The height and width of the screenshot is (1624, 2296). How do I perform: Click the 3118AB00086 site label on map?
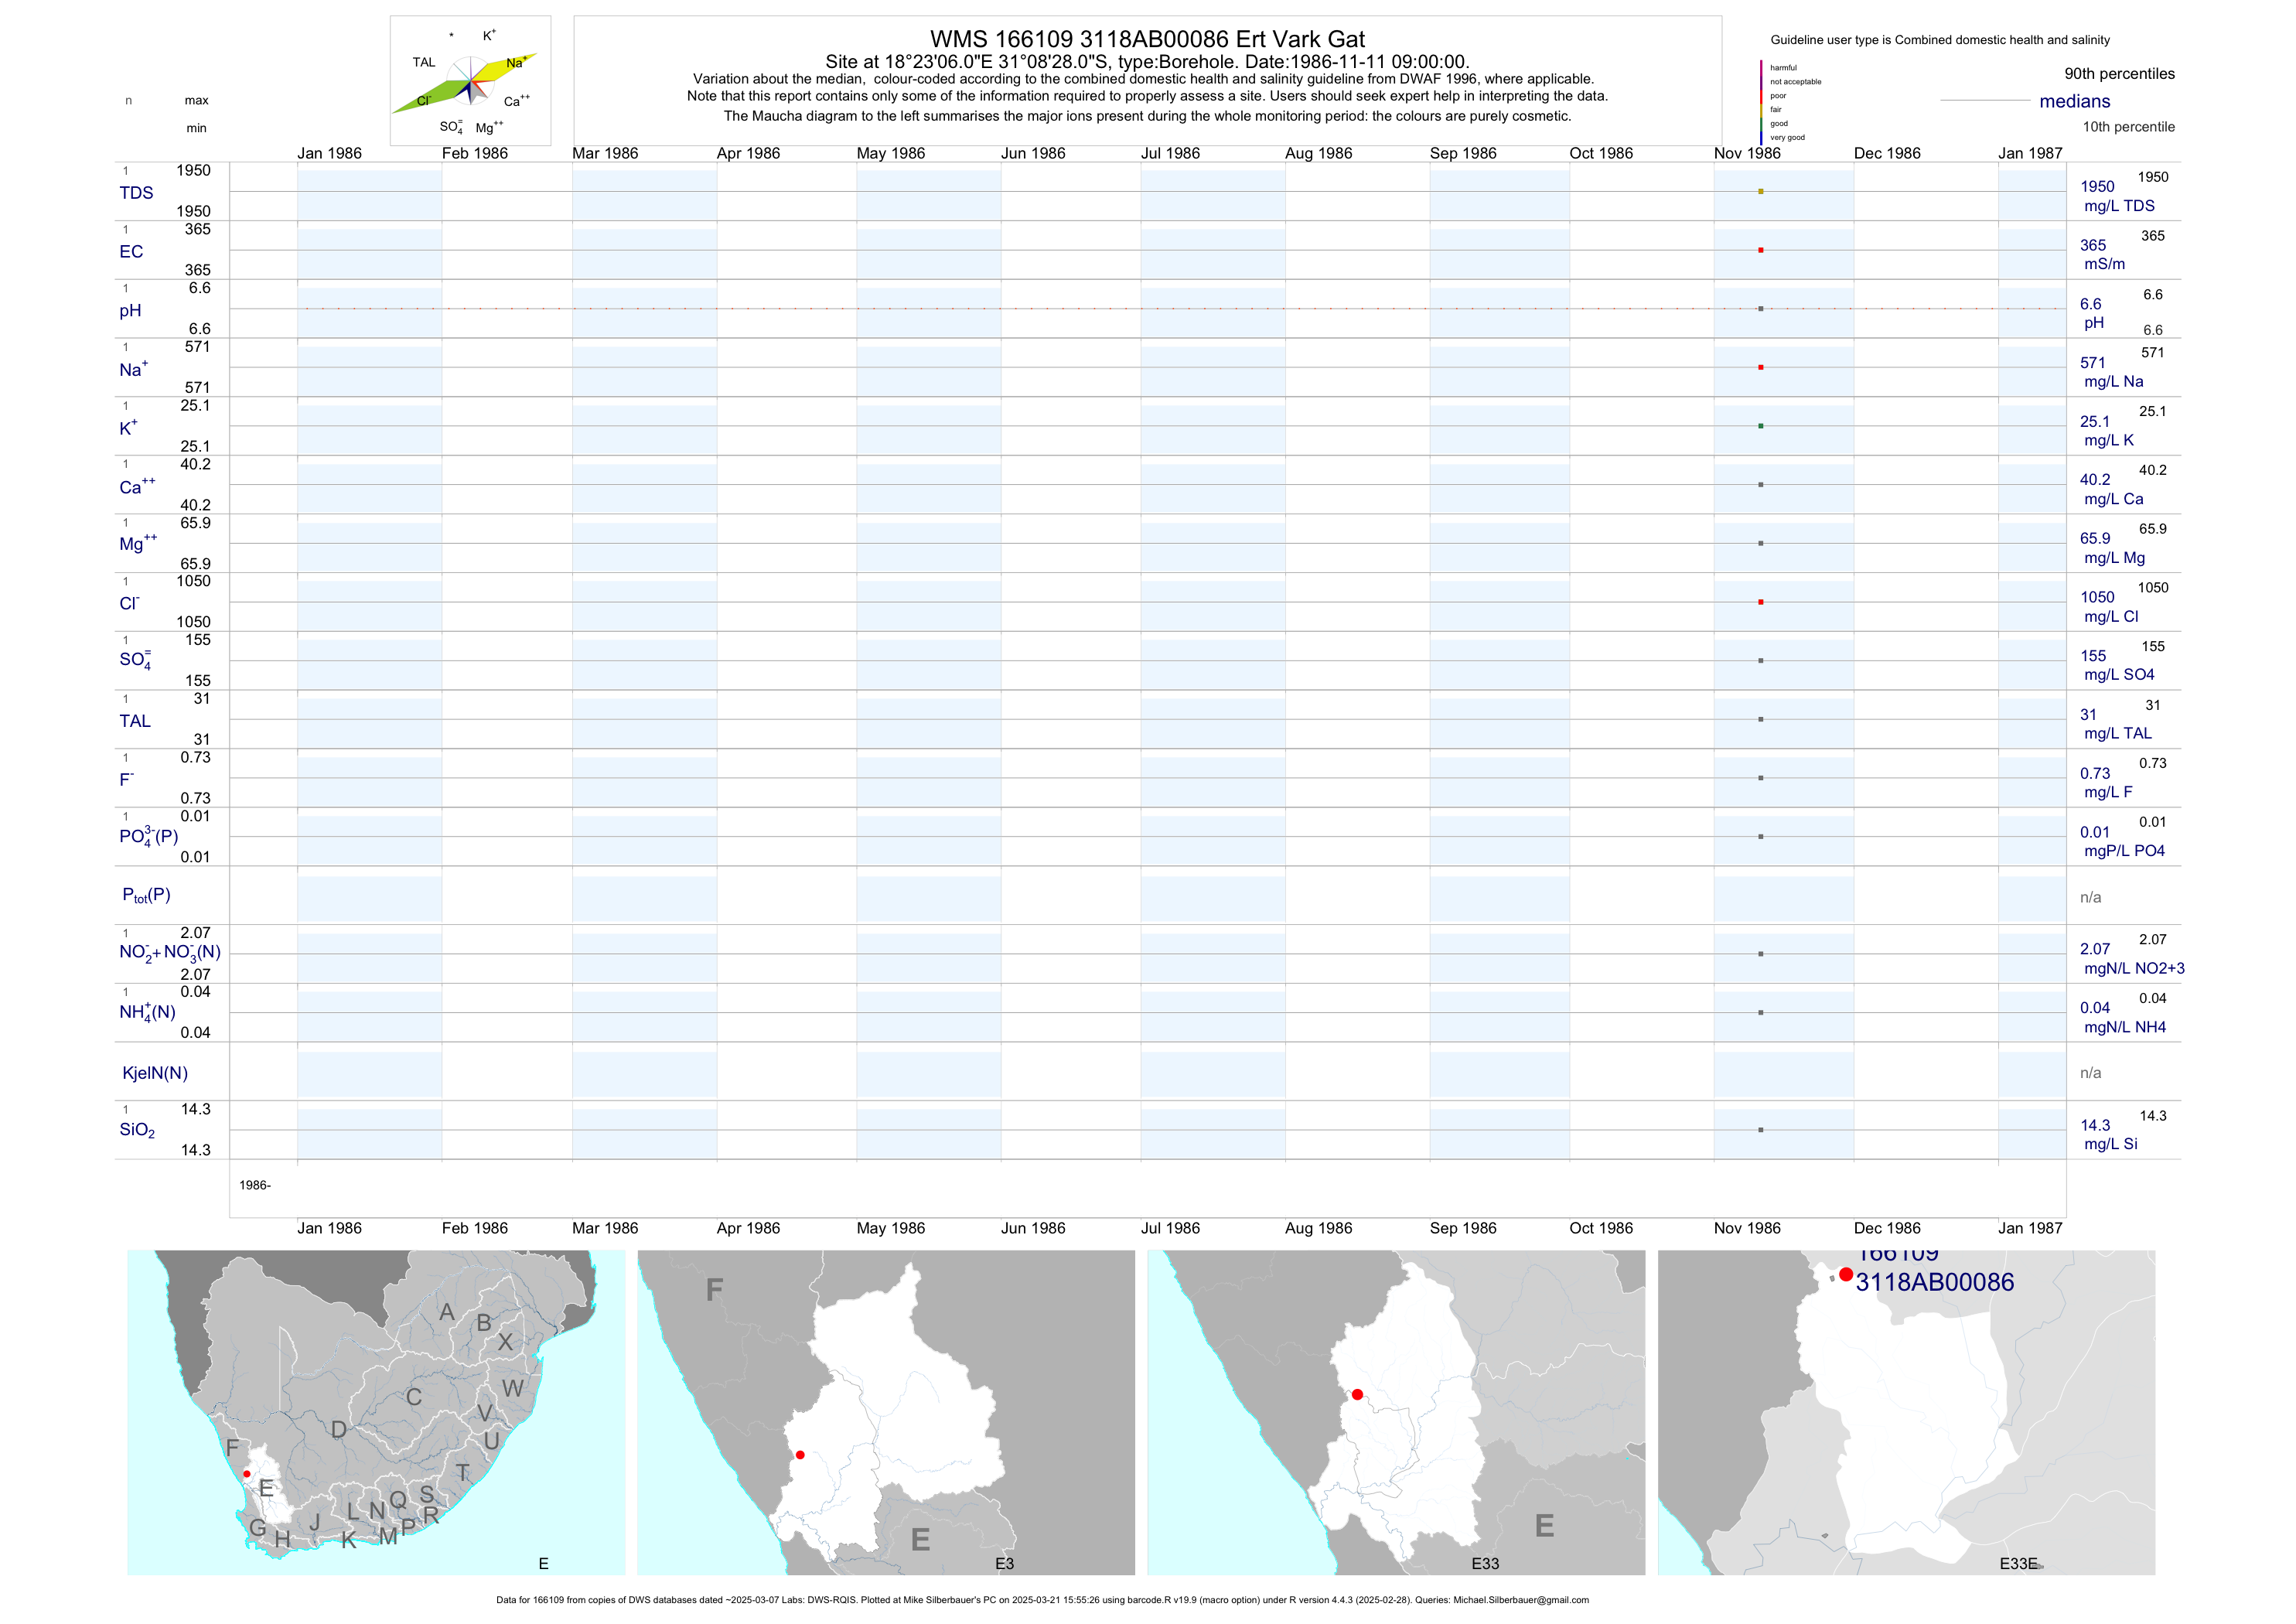coord(1934,1282)
